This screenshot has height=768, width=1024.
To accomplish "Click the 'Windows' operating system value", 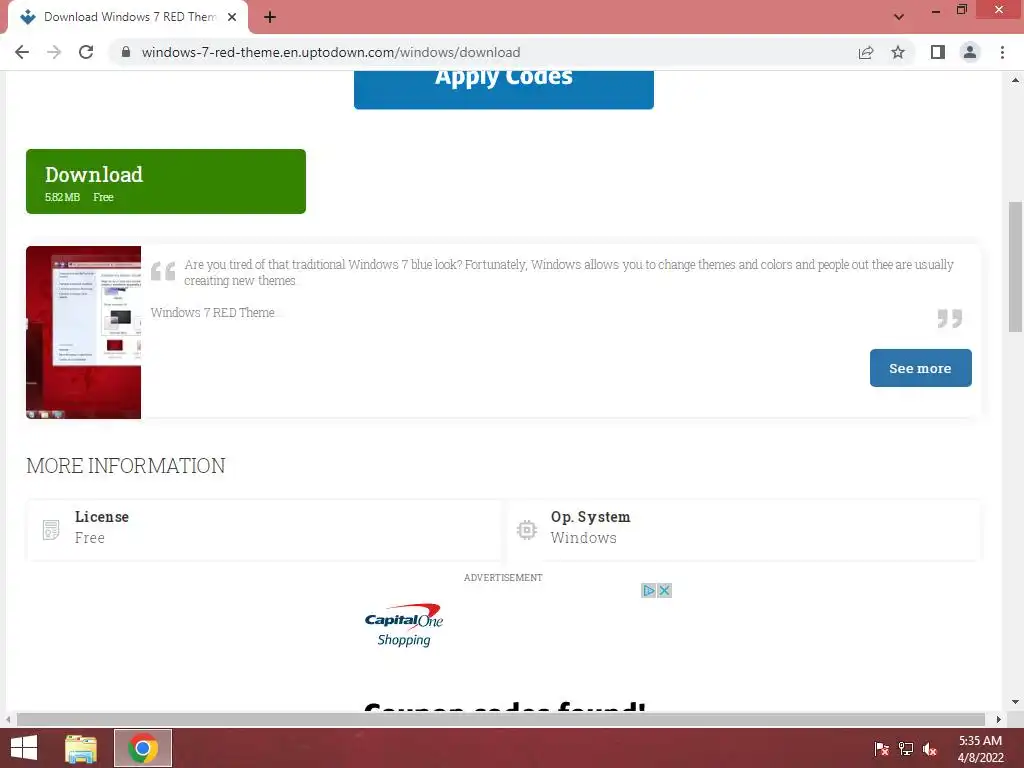I will click(x=583, y=537).
